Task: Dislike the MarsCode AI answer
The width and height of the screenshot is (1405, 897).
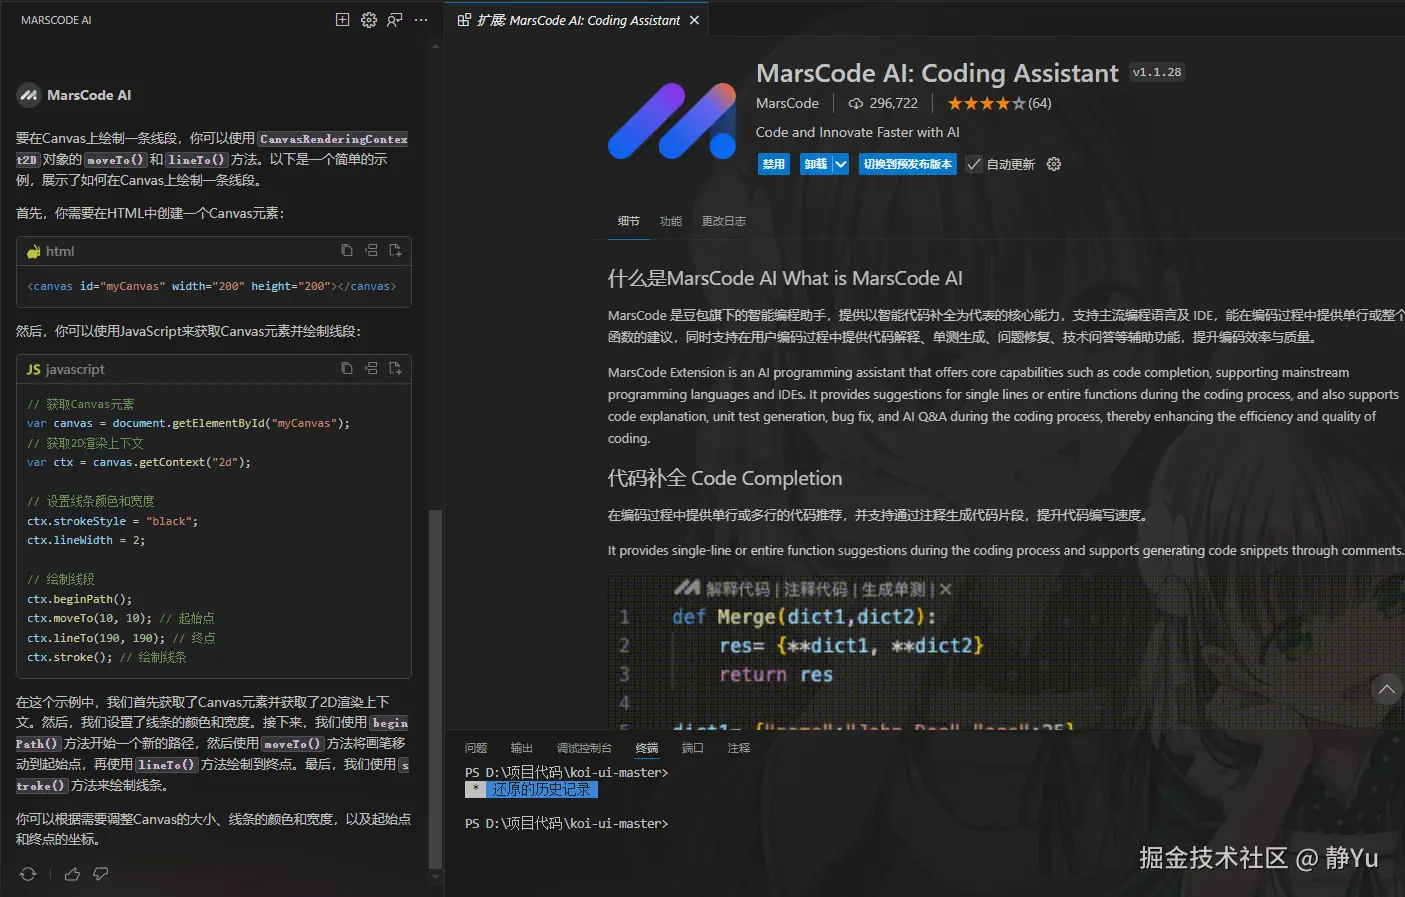Action: coord(101,874)
